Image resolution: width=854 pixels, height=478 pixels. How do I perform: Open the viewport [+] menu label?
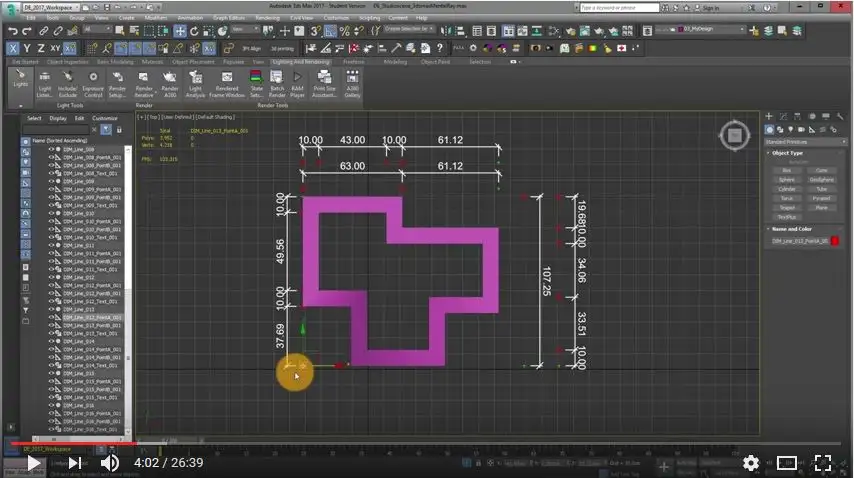pos(141,117)
